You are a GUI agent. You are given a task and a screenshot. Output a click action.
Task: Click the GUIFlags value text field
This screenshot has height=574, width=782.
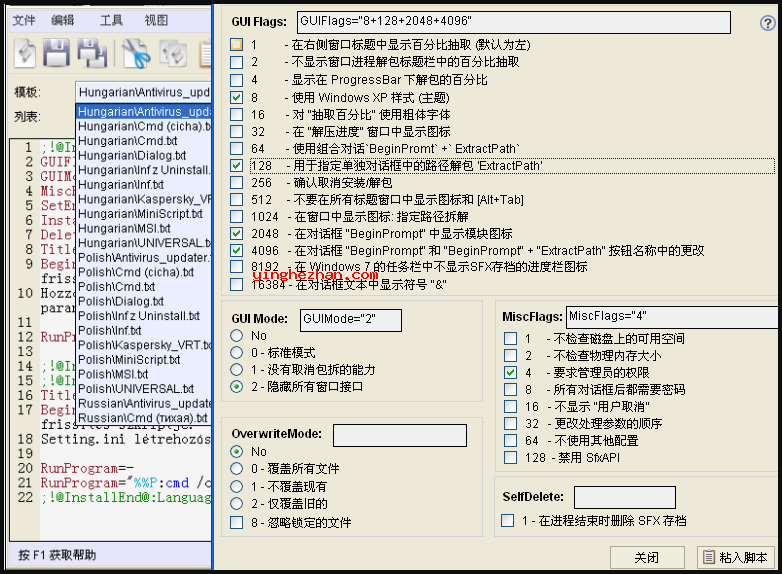pyautogui.click(x=513, y=22)
